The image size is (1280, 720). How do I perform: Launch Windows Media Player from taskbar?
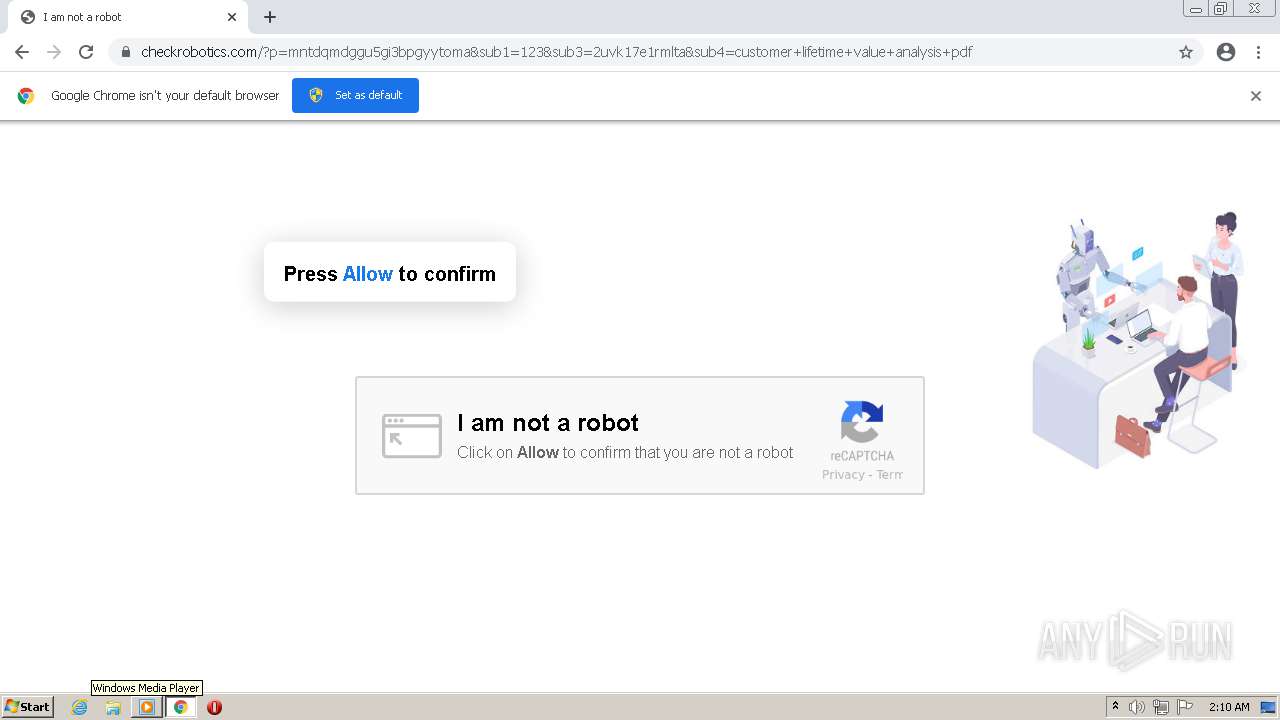[147, 707]
